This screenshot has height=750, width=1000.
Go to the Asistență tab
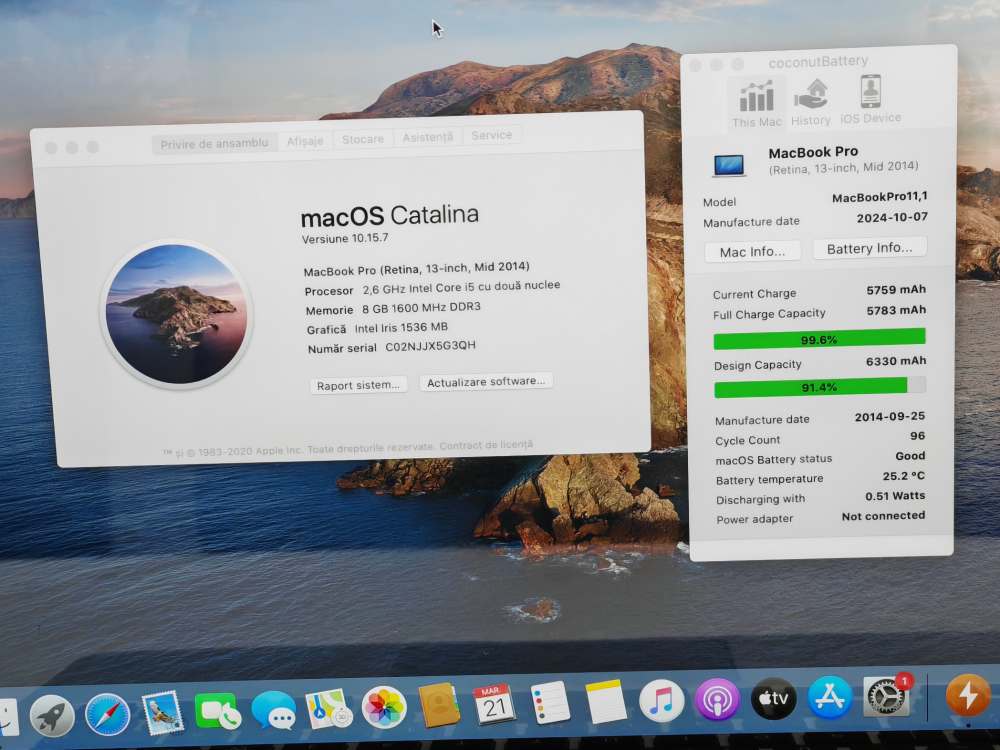[428, 137]
